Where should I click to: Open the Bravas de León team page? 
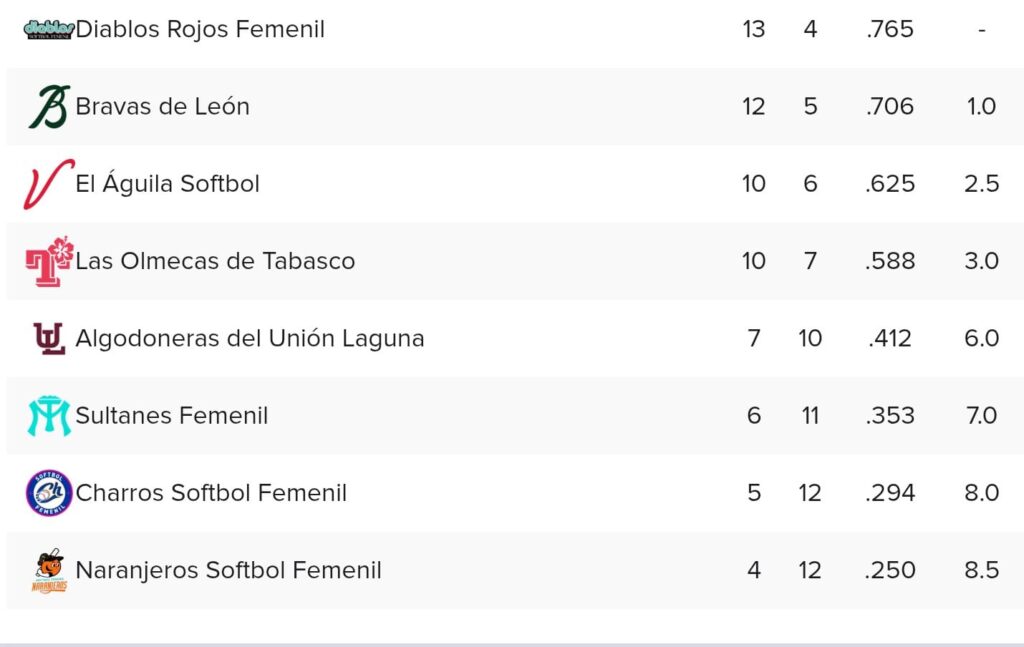(162, 107)
